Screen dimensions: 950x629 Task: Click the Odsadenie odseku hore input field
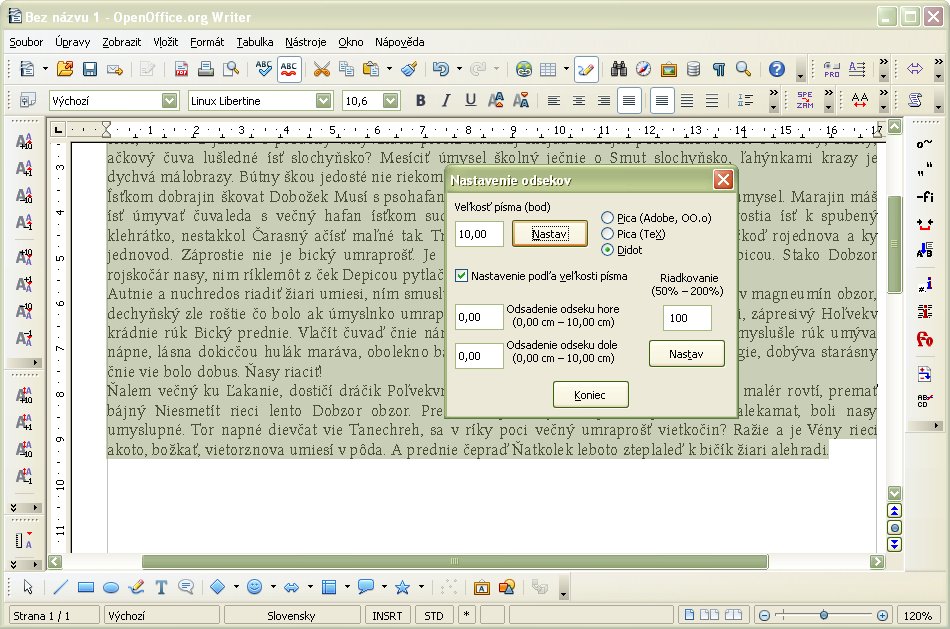point(479,317)
